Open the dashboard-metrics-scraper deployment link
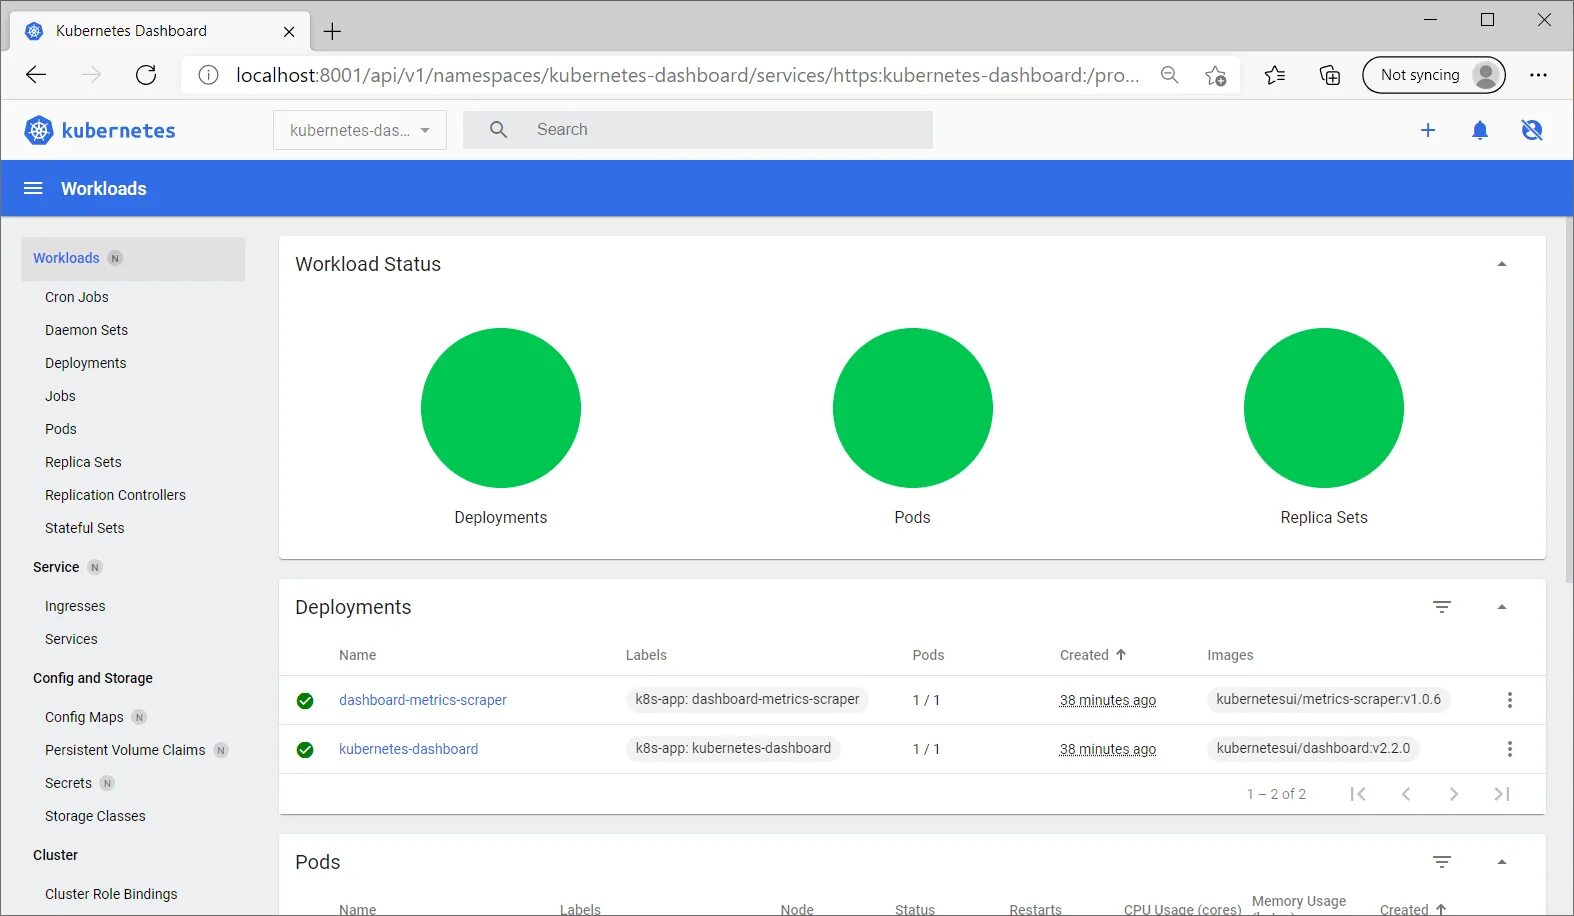 422,700
